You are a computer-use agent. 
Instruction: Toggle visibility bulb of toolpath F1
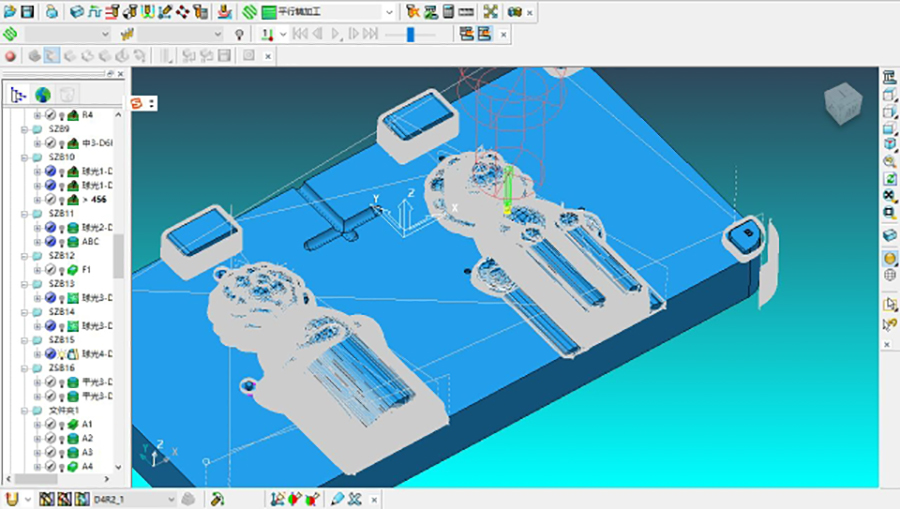61,269
